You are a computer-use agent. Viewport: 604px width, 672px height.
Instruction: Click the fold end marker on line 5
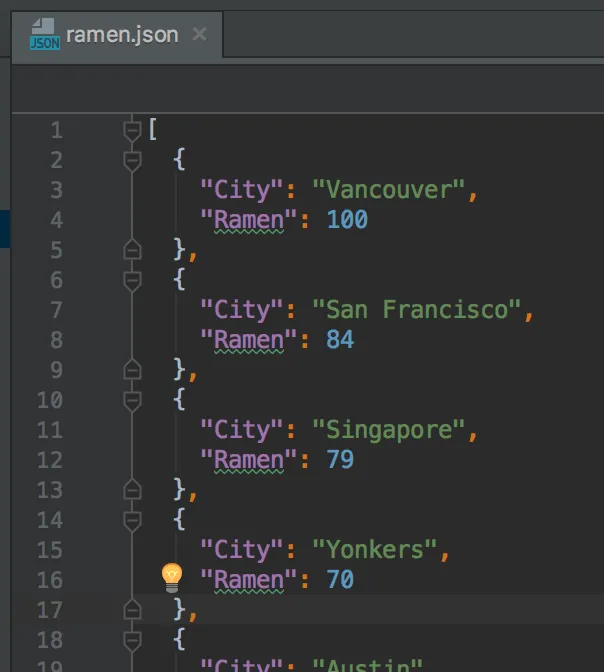[132, 249]
